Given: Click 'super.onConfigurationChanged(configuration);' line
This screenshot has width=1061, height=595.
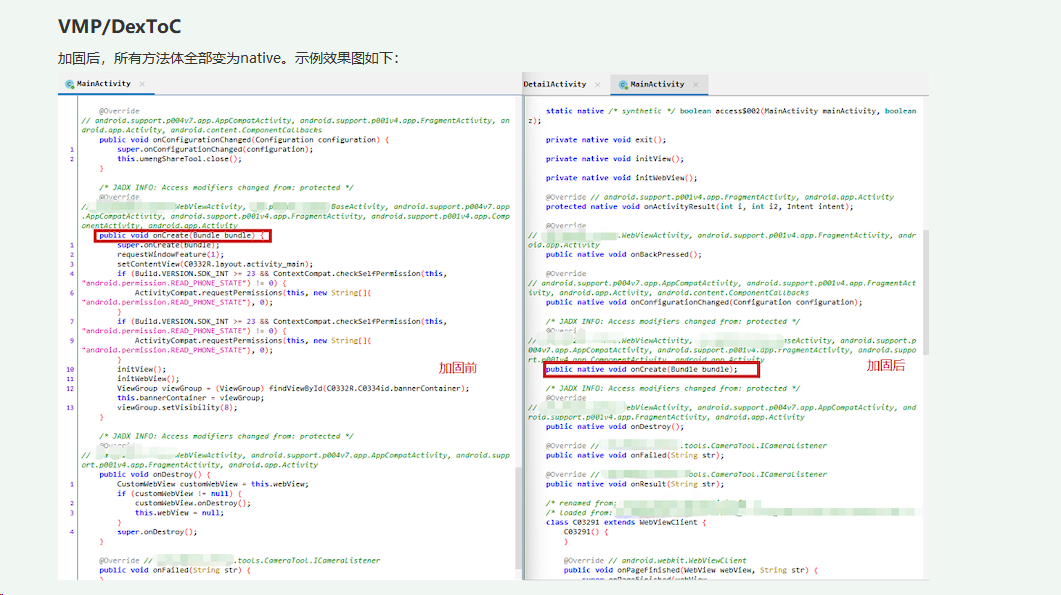Looking at the screenshot, I should (x=215, y=150).
